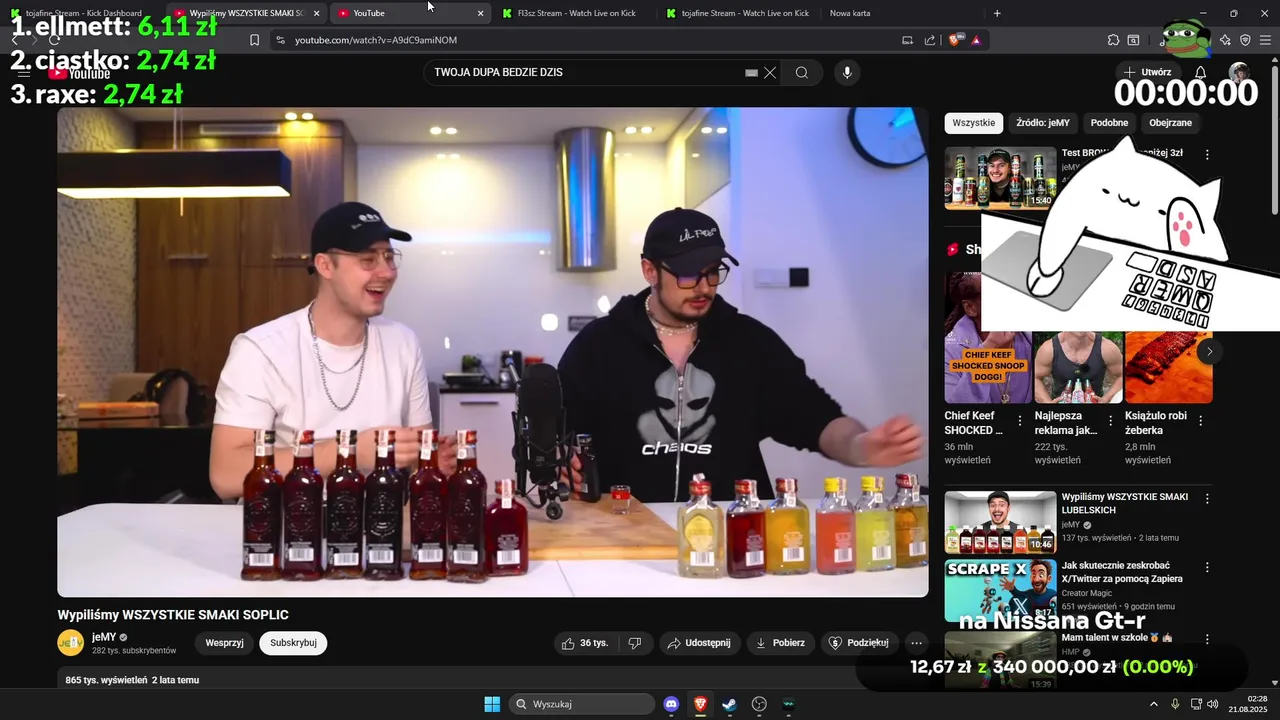This screenshot has height=720, width=1280.
Task: Open the jeMY channel avatar
Action: click(x=70, y=643)
